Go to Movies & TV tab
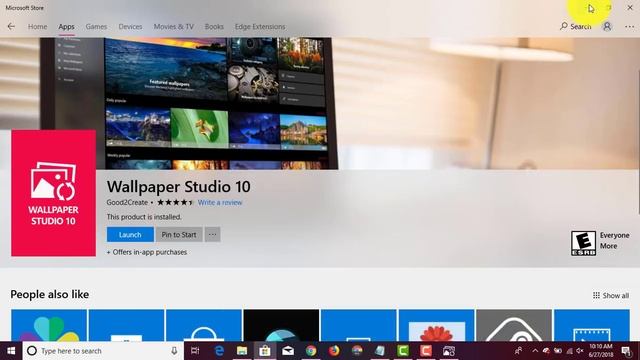The image size is (640, 360). pos(173,27)
